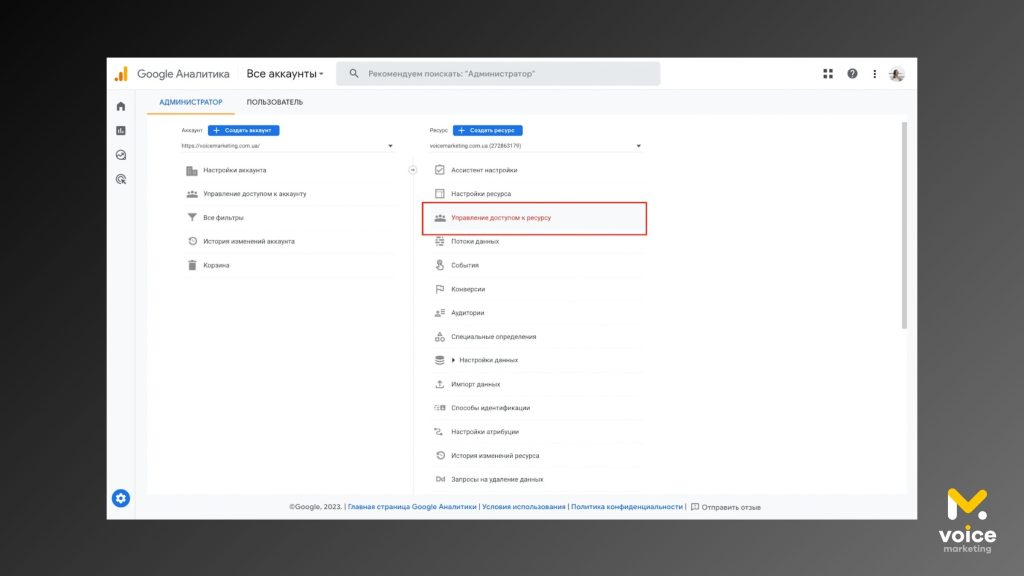Click the 'Создать аккаунт' button
The width and height of the screenshot is (1024, 576).
[244, 130]
